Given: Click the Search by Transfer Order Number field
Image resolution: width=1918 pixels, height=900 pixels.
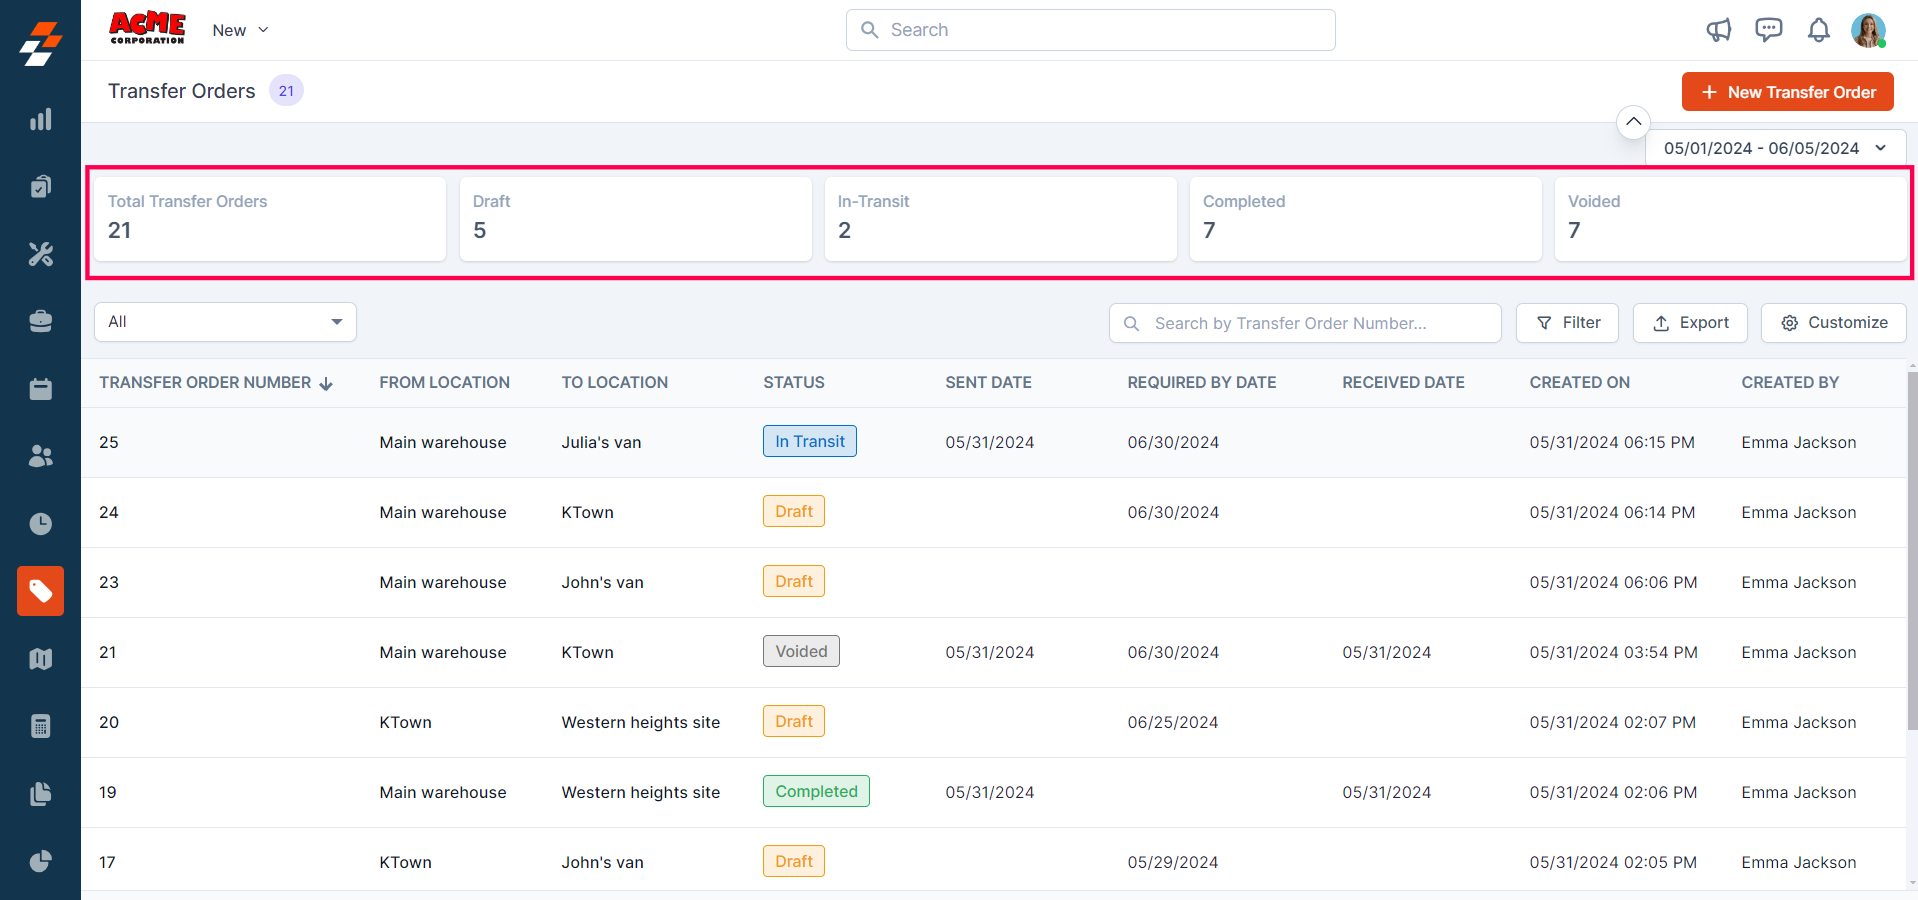Looking at the screenshot, I should 1305,323.
